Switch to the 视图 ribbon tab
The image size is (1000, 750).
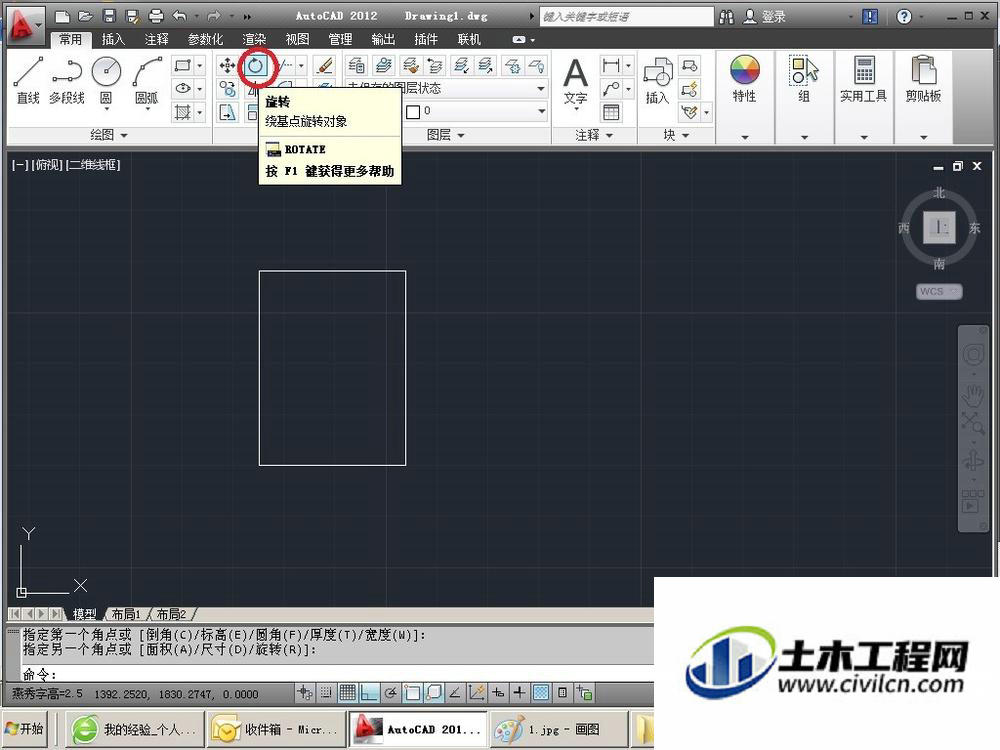297,40
